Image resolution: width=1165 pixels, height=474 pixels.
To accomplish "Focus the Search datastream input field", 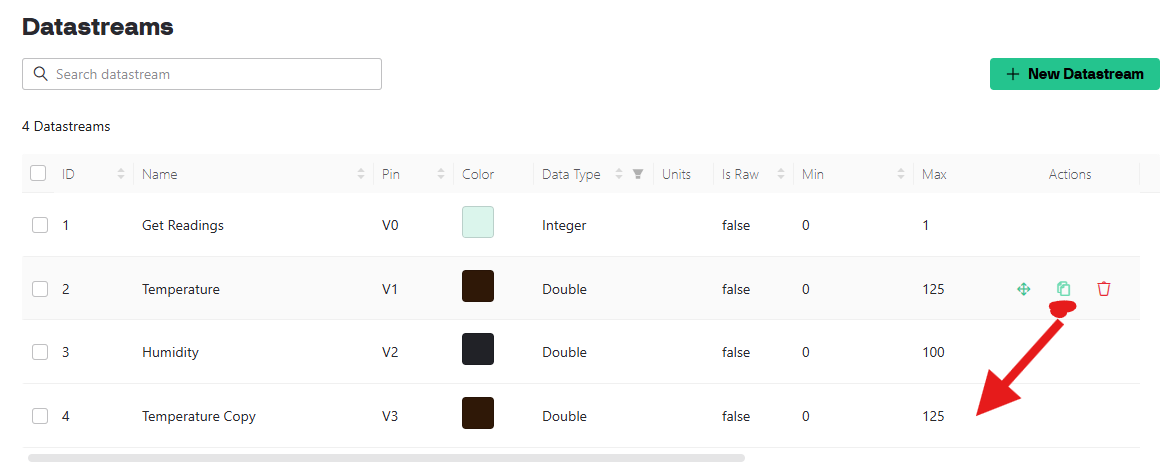I will (x=202, y=74).
